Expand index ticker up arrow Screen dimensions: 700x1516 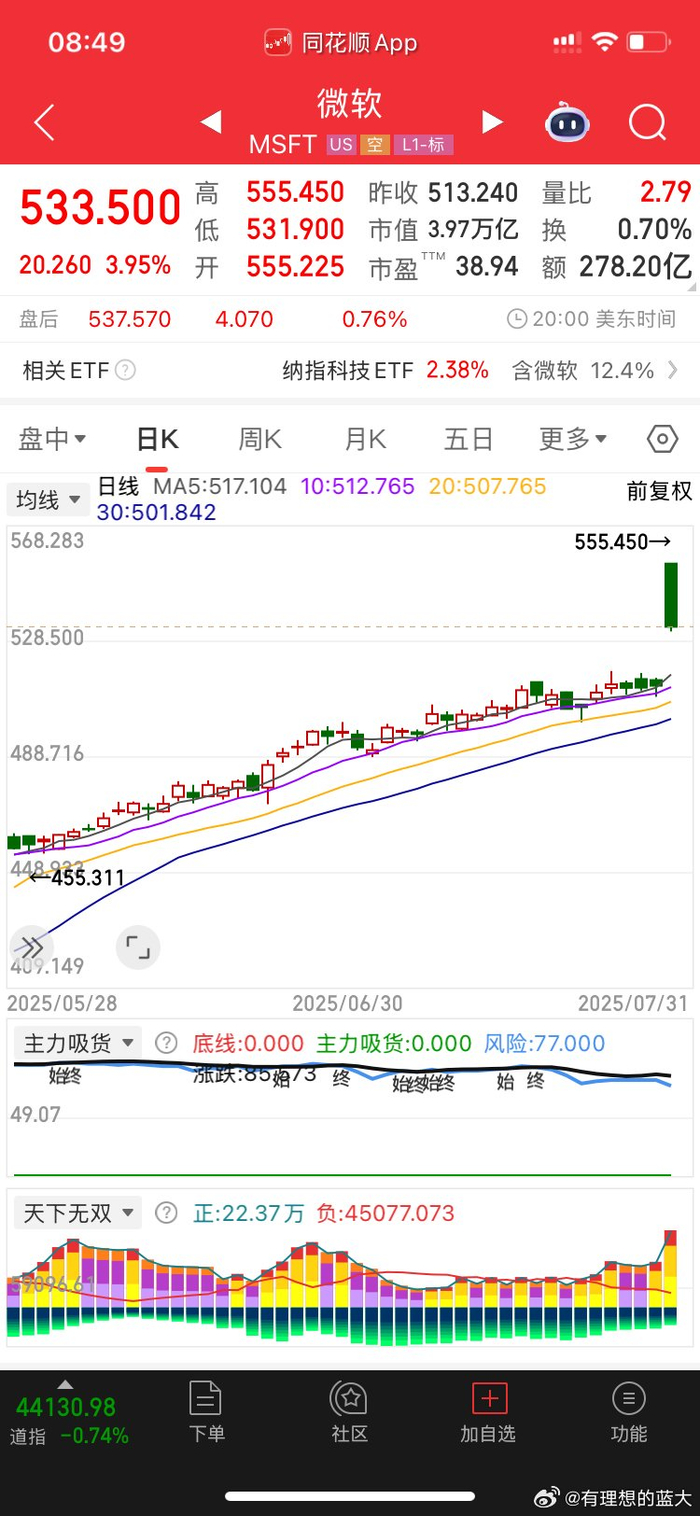[66, 1385]
